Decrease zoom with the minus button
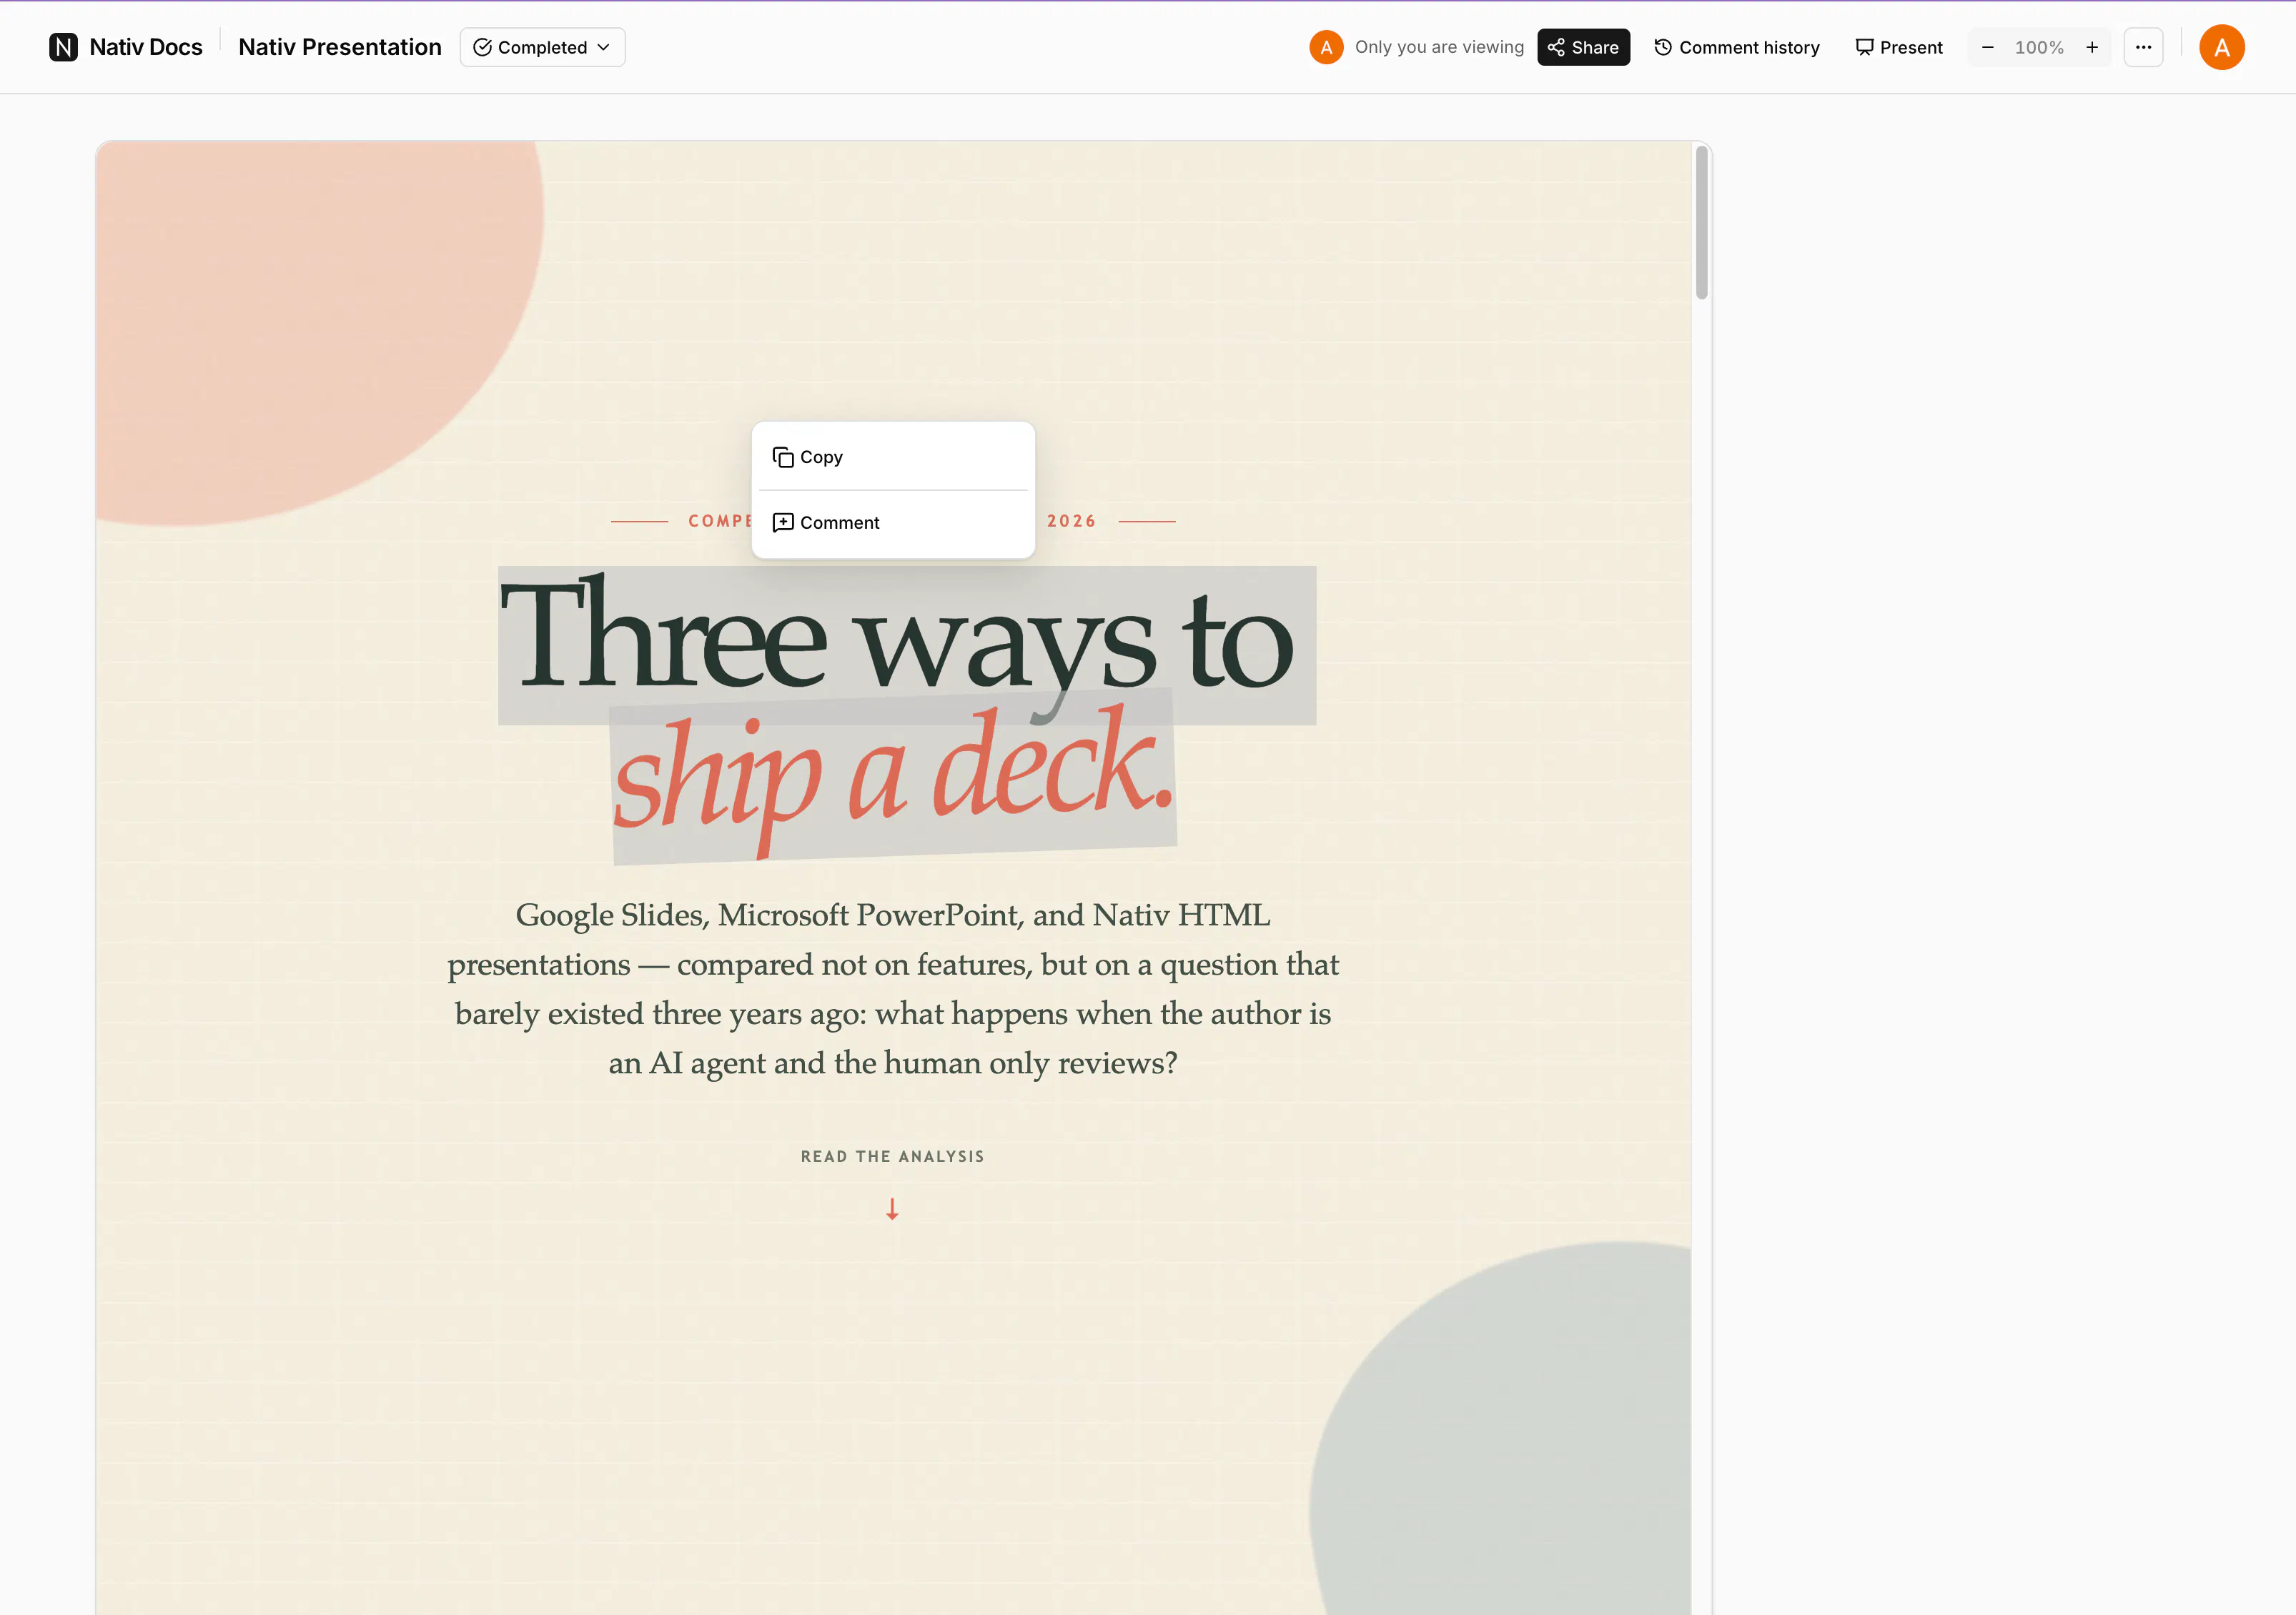 1987,47
